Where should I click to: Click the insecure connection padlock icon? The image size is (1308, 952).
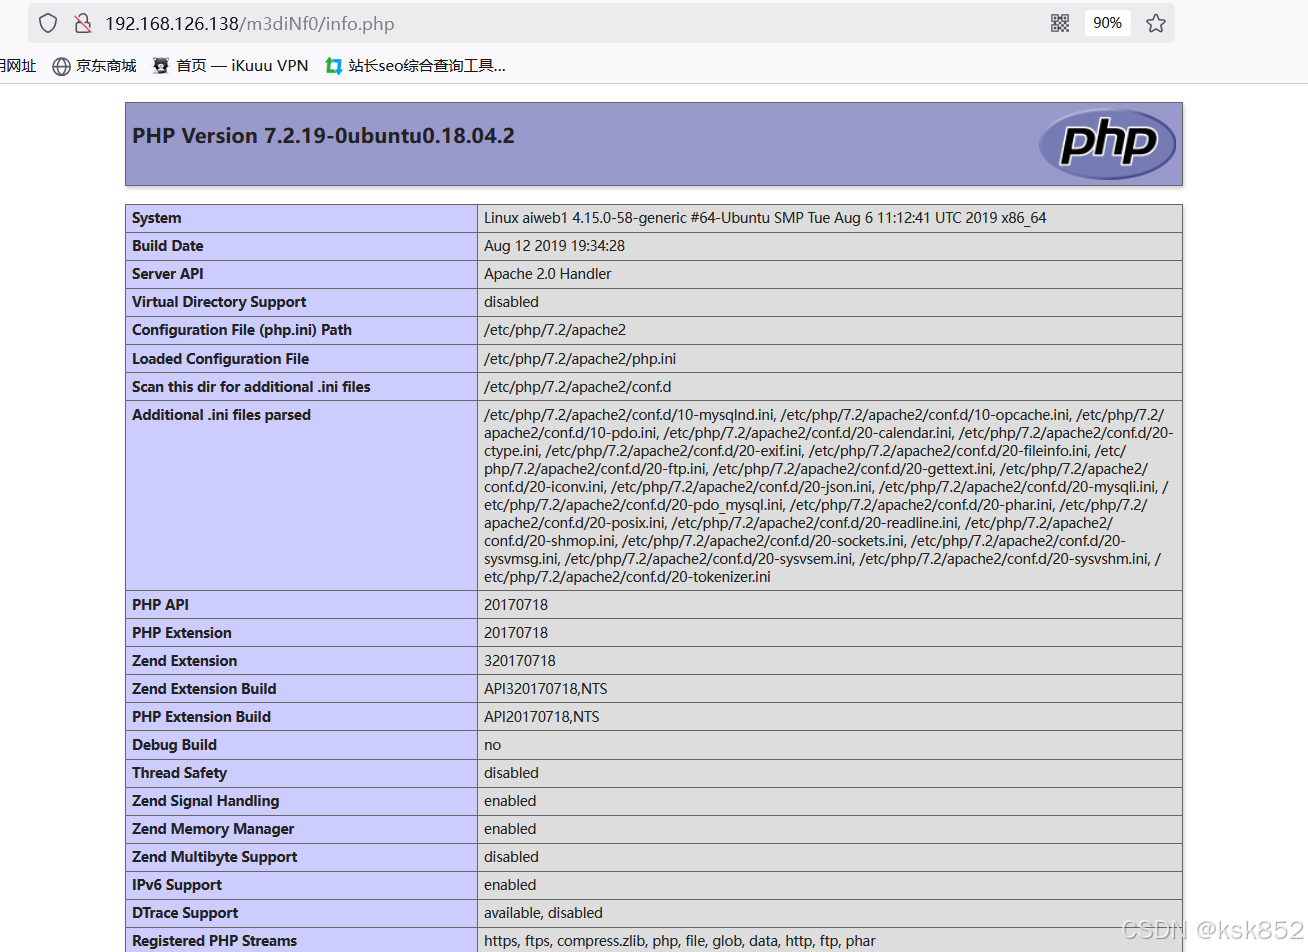83,23
